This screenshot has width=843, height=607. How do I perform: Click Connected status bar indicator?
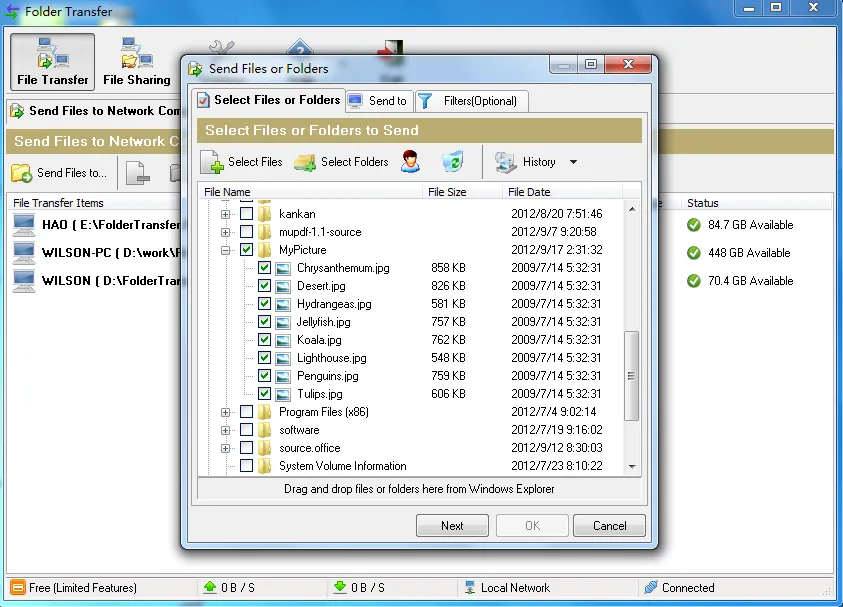(680, 588)
